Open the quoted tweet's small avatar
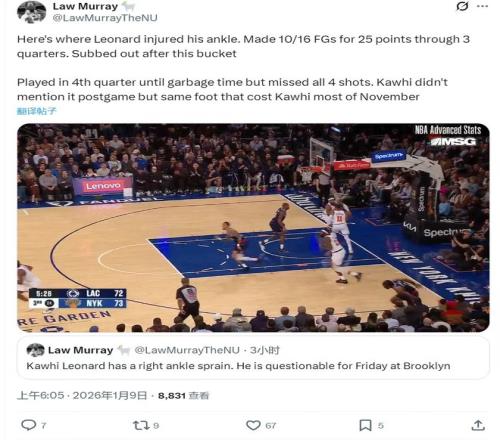Viewport: 500px width, 440px height. pos(35,350)
